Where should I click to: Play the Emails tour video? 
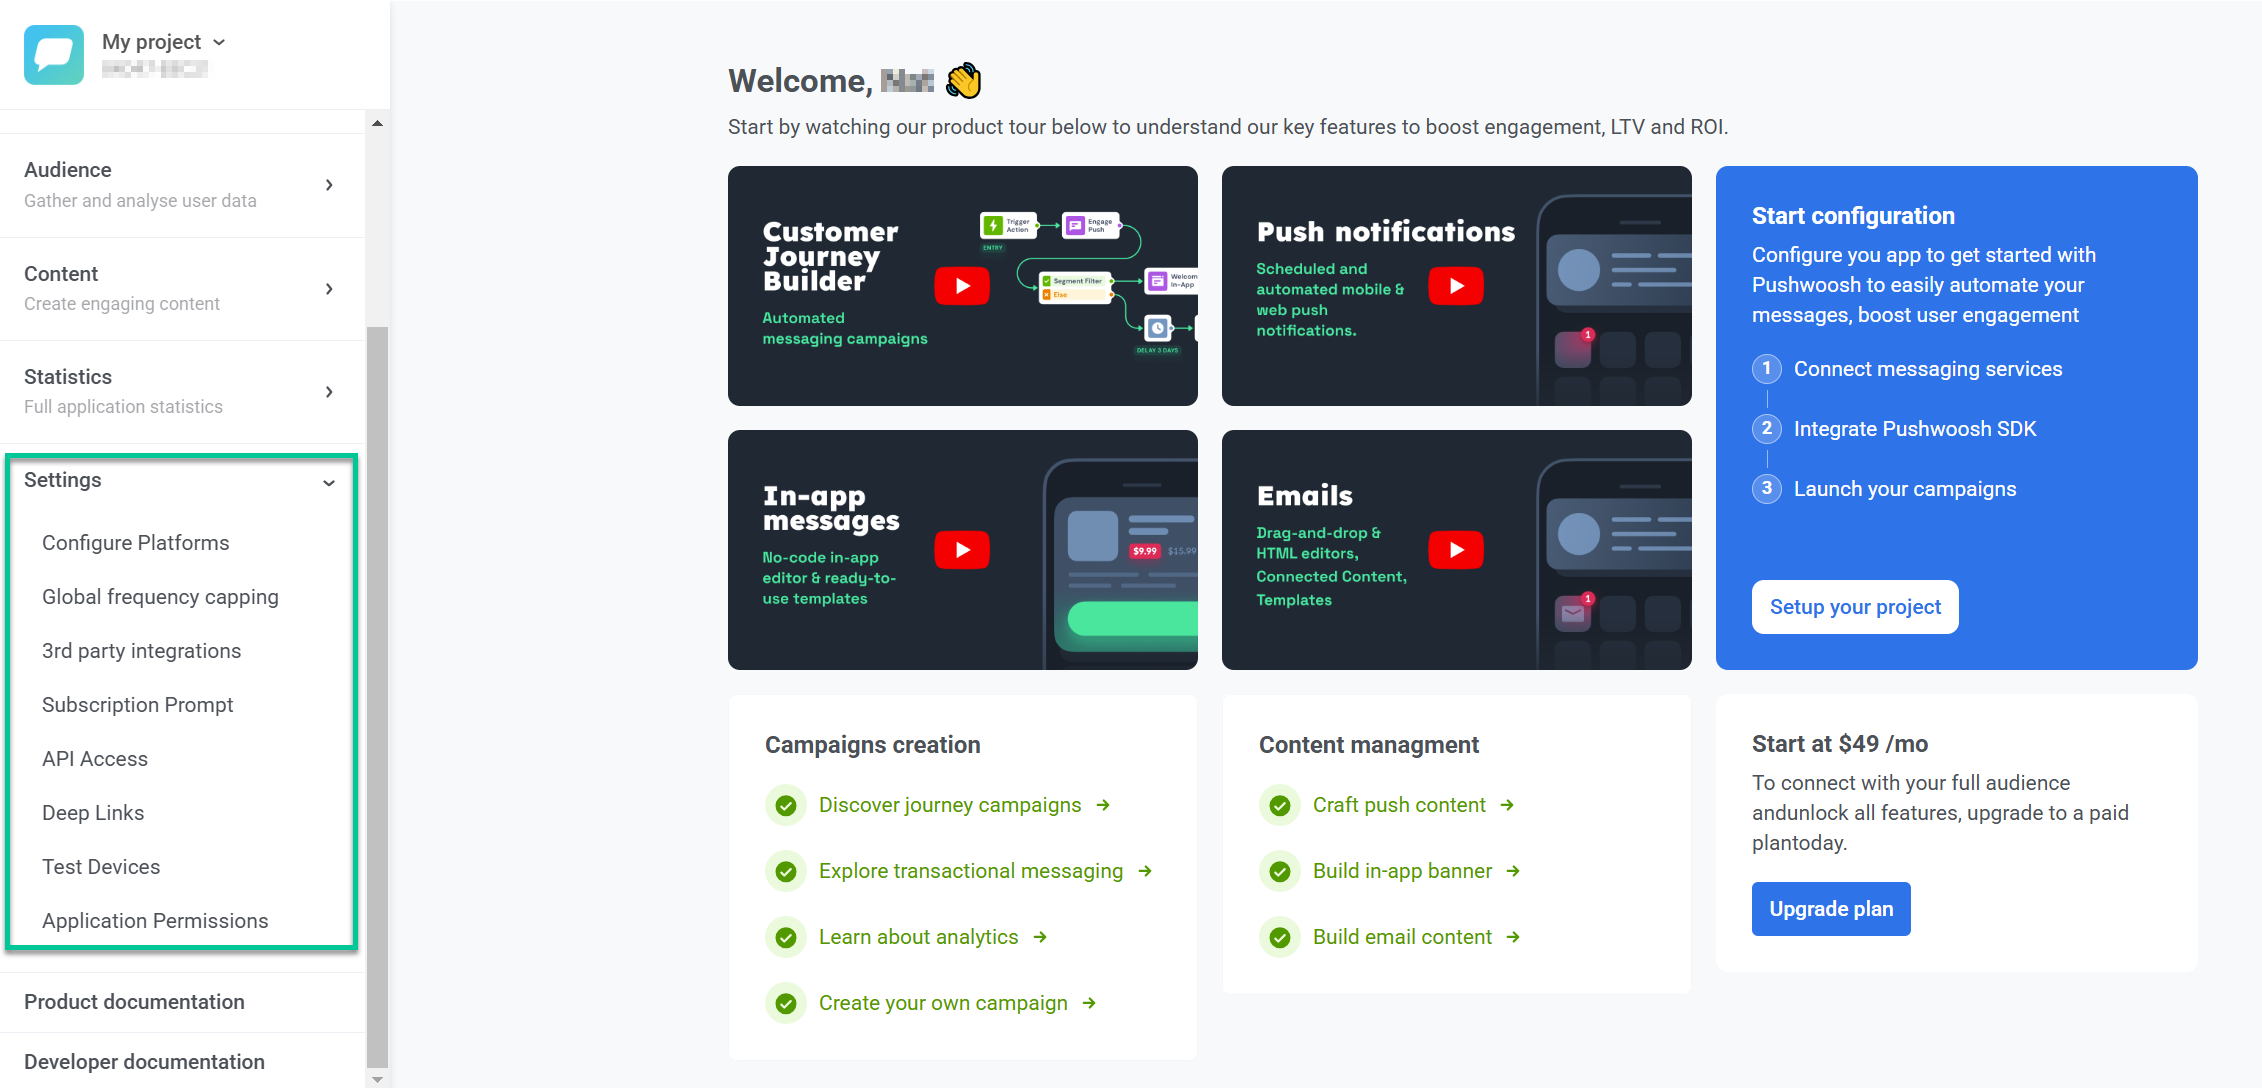(x=1456, y=550)
